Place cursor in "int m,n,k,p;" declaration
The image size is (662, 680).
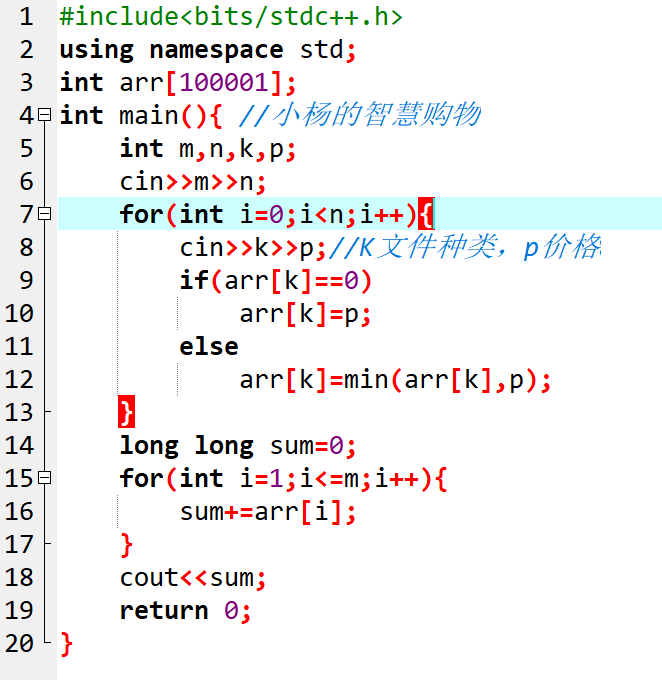point(208,149)
